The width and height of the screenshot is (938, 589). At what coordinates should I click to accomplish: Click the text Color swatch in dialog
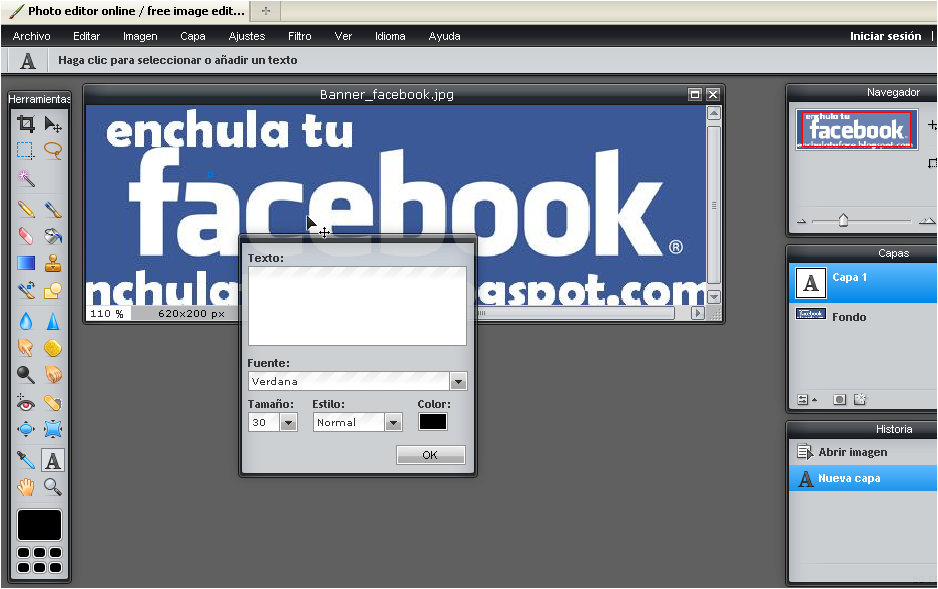tap(433, 422)
